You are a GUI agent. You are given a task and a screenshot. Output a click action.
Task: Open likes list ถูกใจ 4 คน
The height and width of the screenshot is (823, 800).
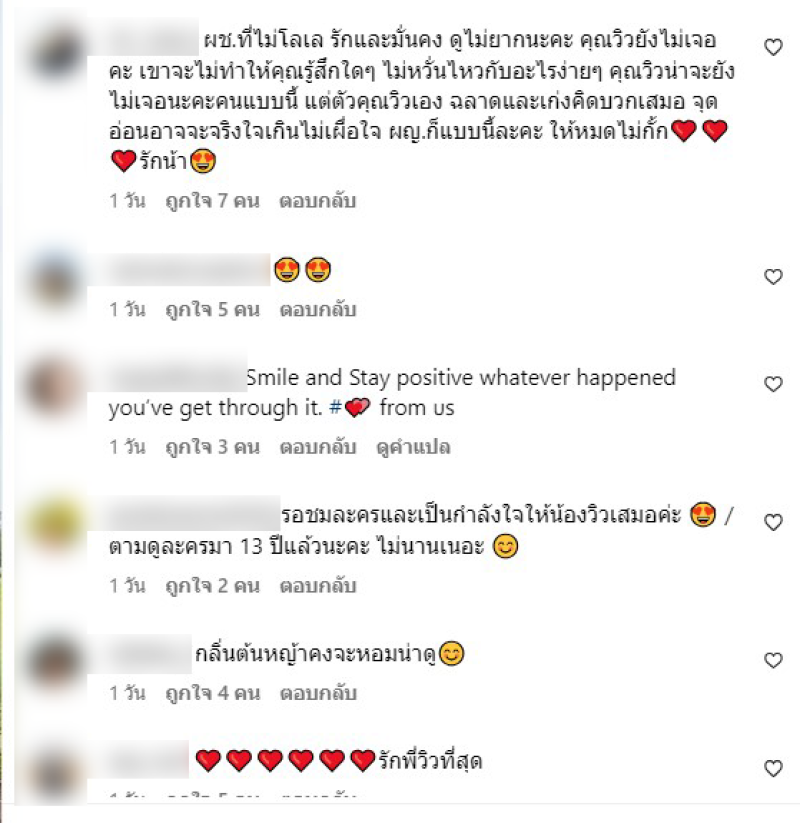coord(212,693)
